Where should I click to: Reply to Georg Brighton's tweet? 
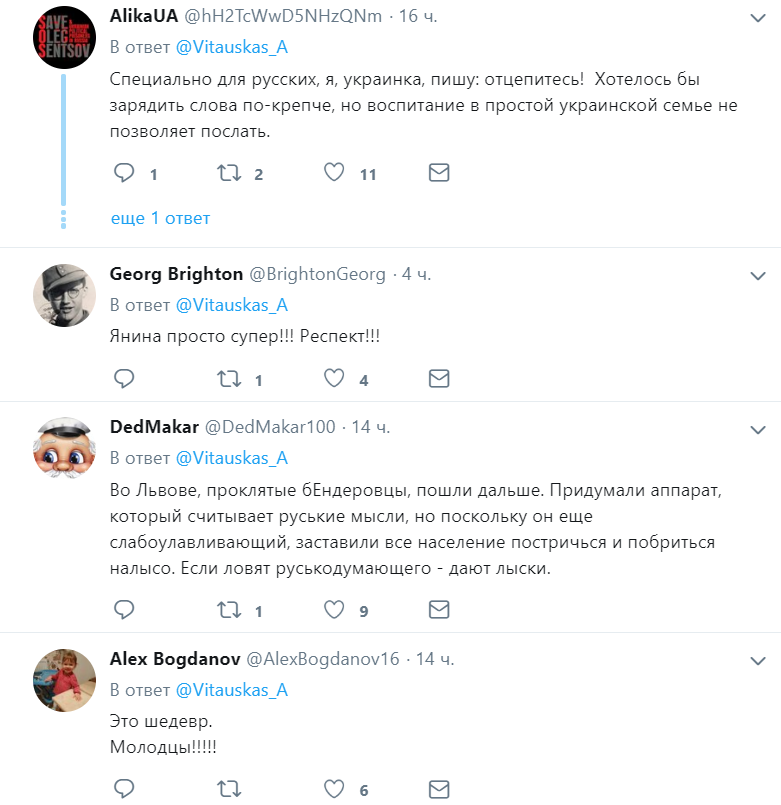pos(124,379)
